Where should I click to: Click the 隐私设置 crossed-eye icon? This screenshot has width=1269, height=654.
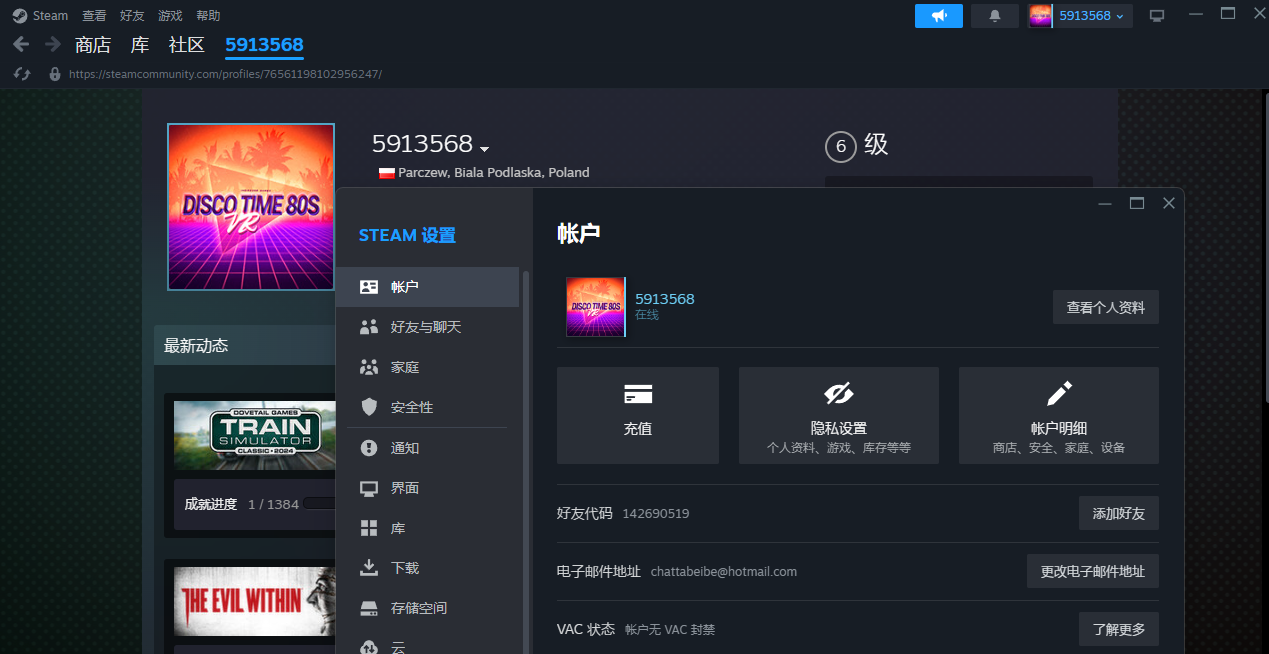coord(839,393)
